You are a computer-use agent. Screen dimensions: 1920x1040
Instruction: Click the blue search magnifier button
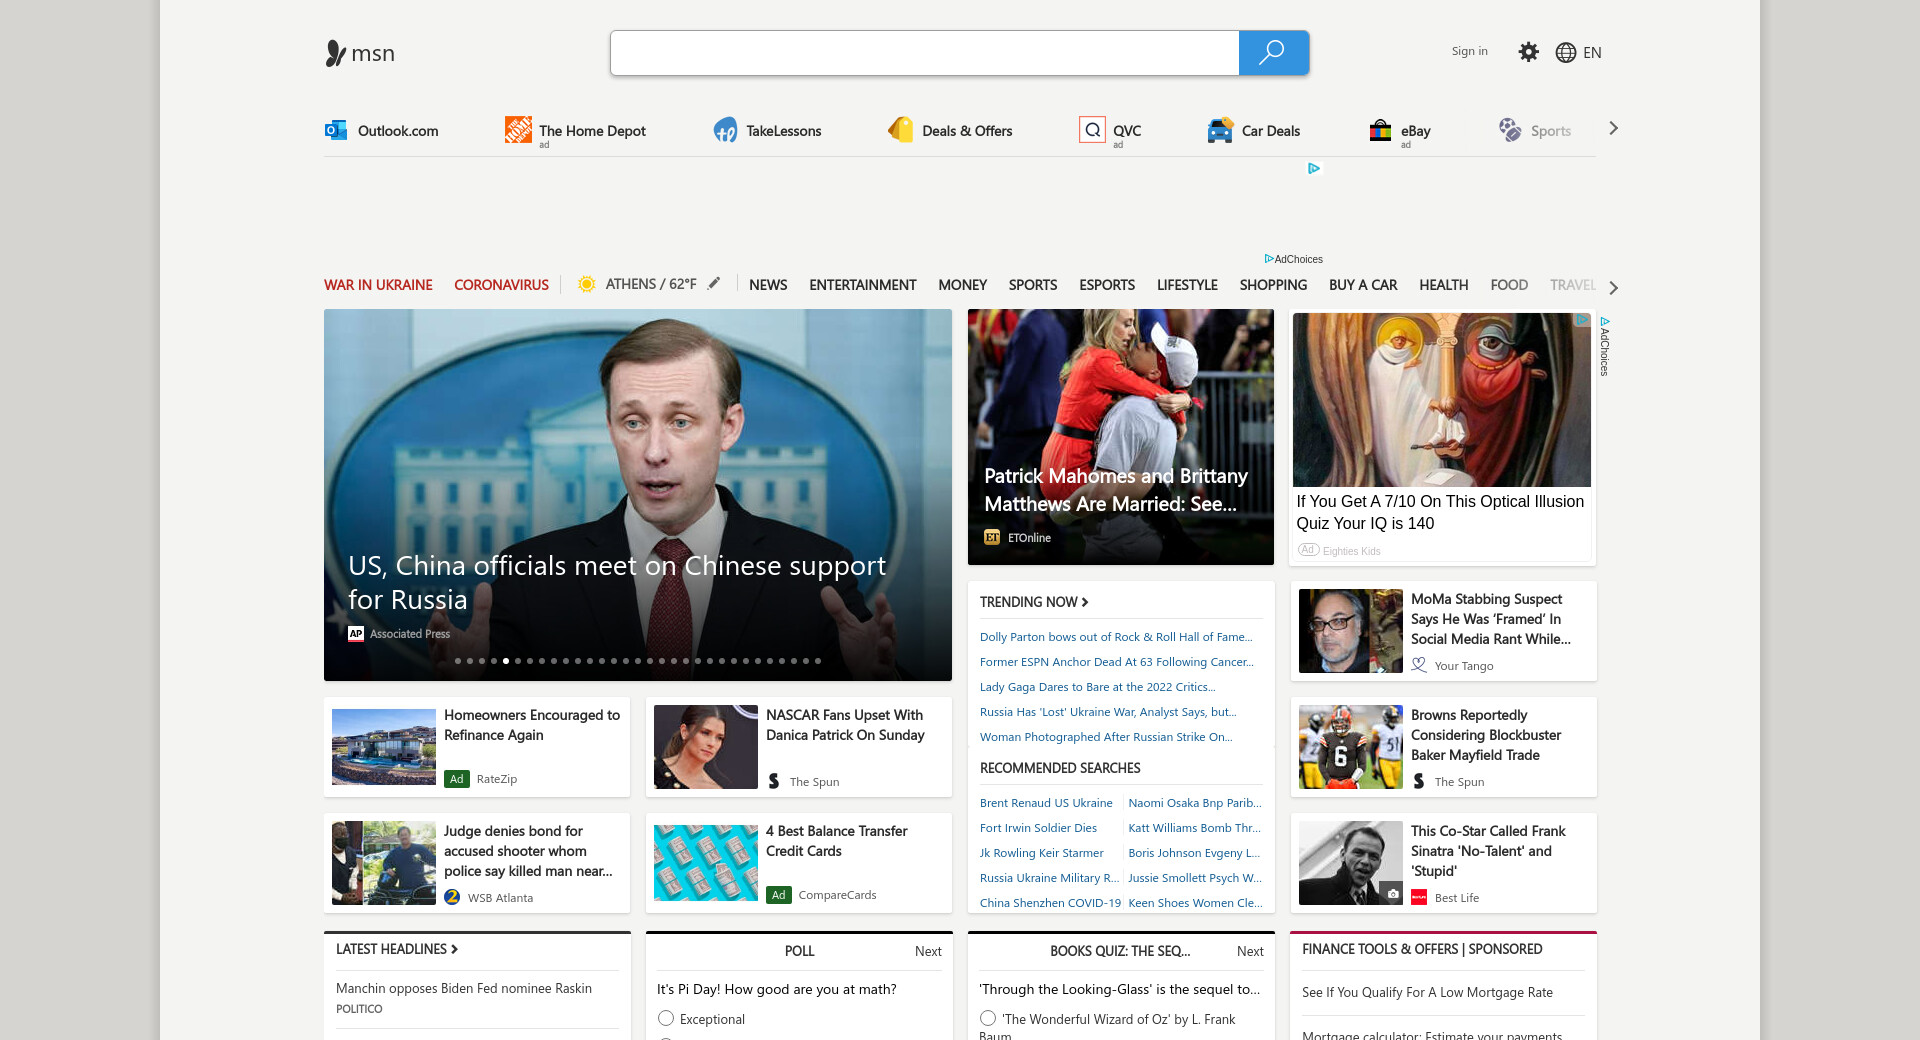click(x=1272, y=53)
